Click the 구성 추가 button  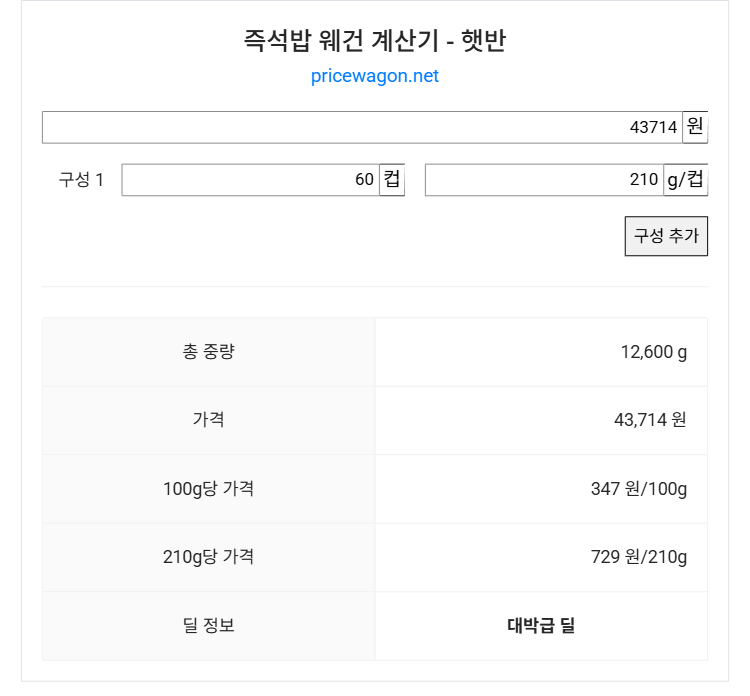pos(666,236)
